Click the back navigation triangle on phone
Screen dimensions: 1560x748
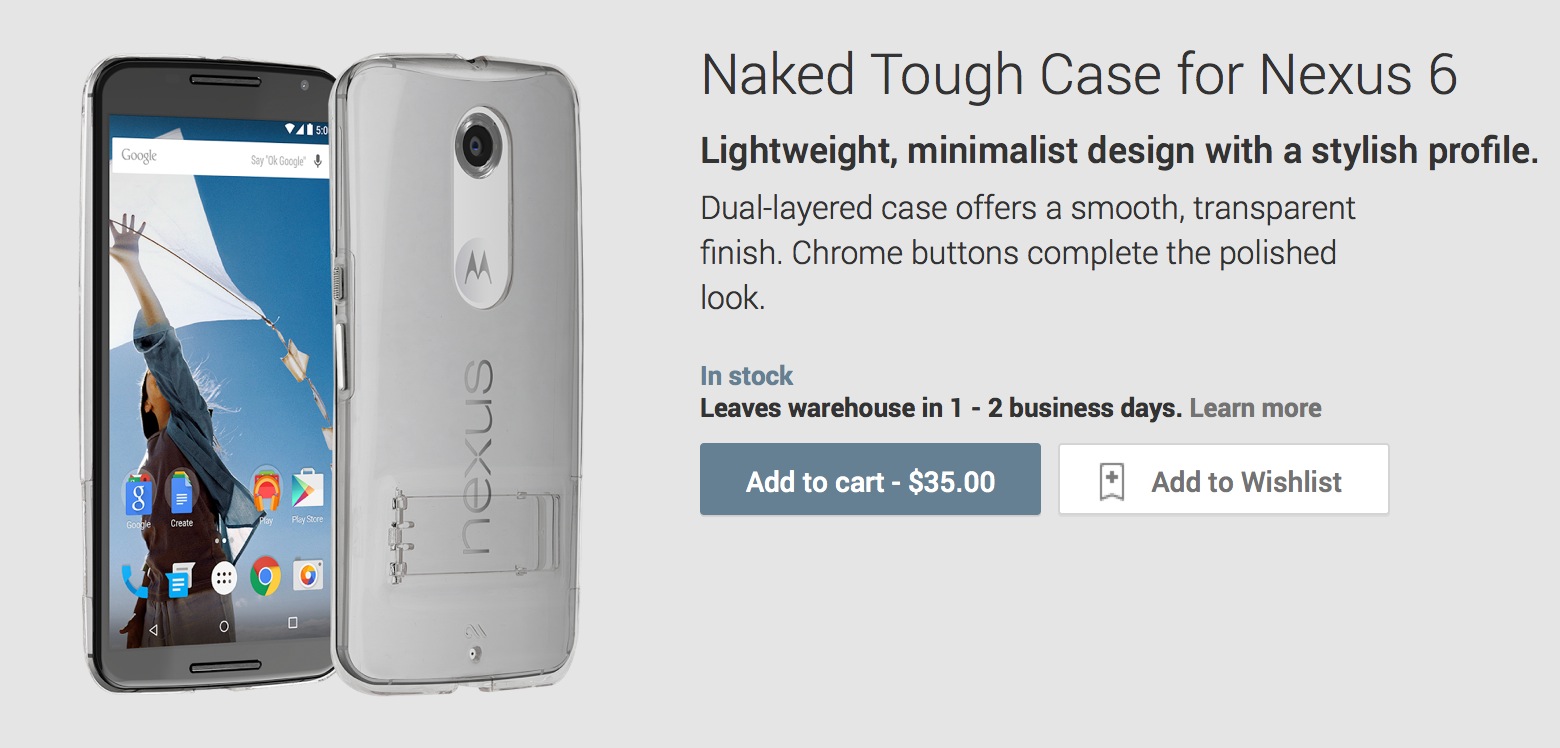pos(153,630)
